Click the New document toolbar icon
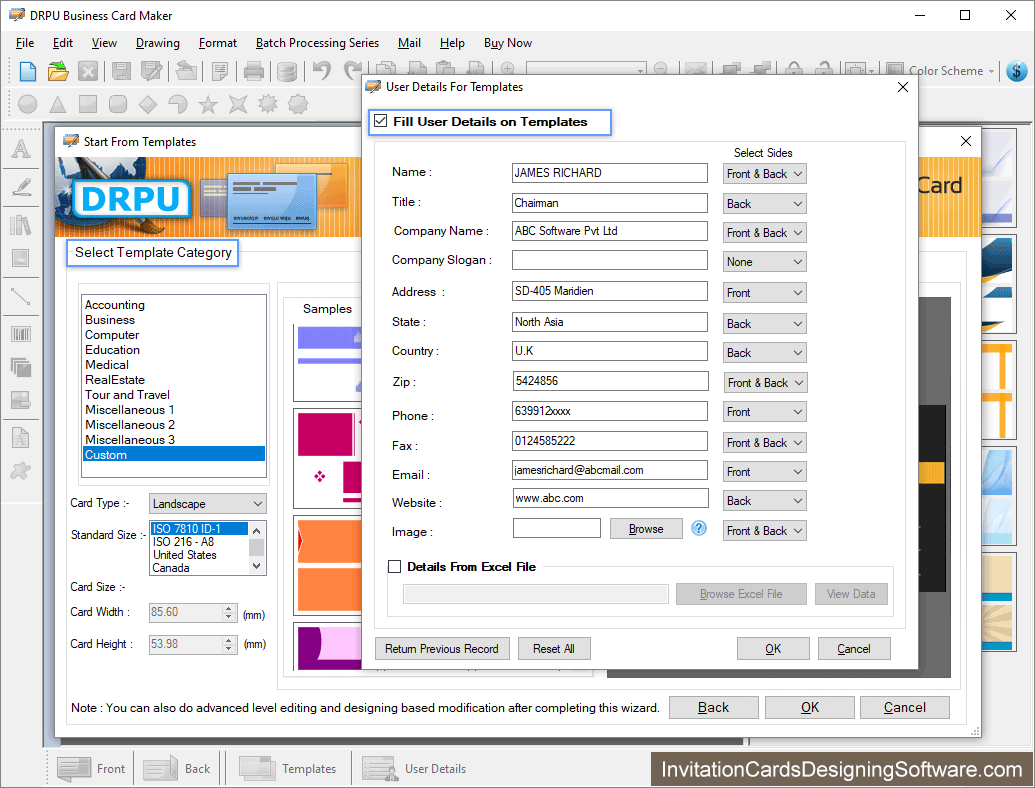This screenshot has height=788, width=1035. click(x=28, y=71)
